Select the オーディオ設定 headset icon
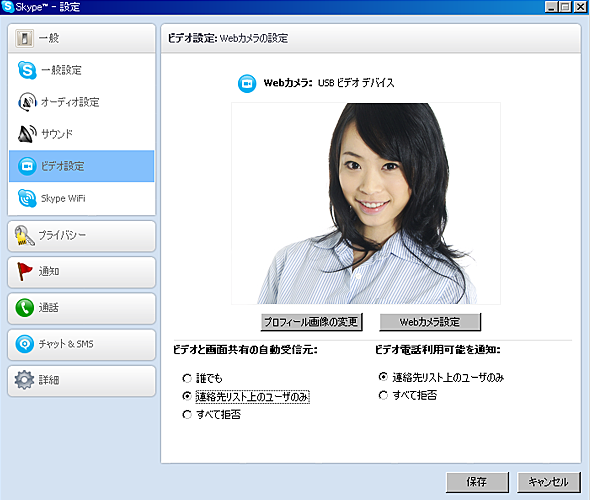Screen dimensions: 590x500 coord(27,102)
